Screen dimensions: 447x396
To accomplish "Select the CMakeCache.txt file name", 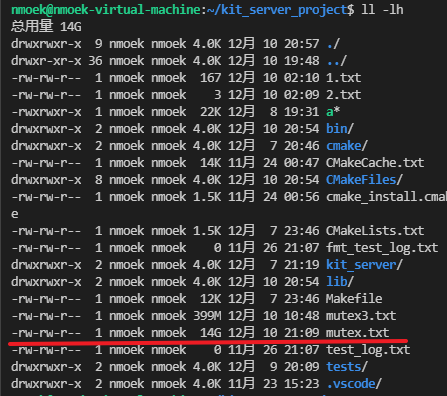I will coord(375,163).
